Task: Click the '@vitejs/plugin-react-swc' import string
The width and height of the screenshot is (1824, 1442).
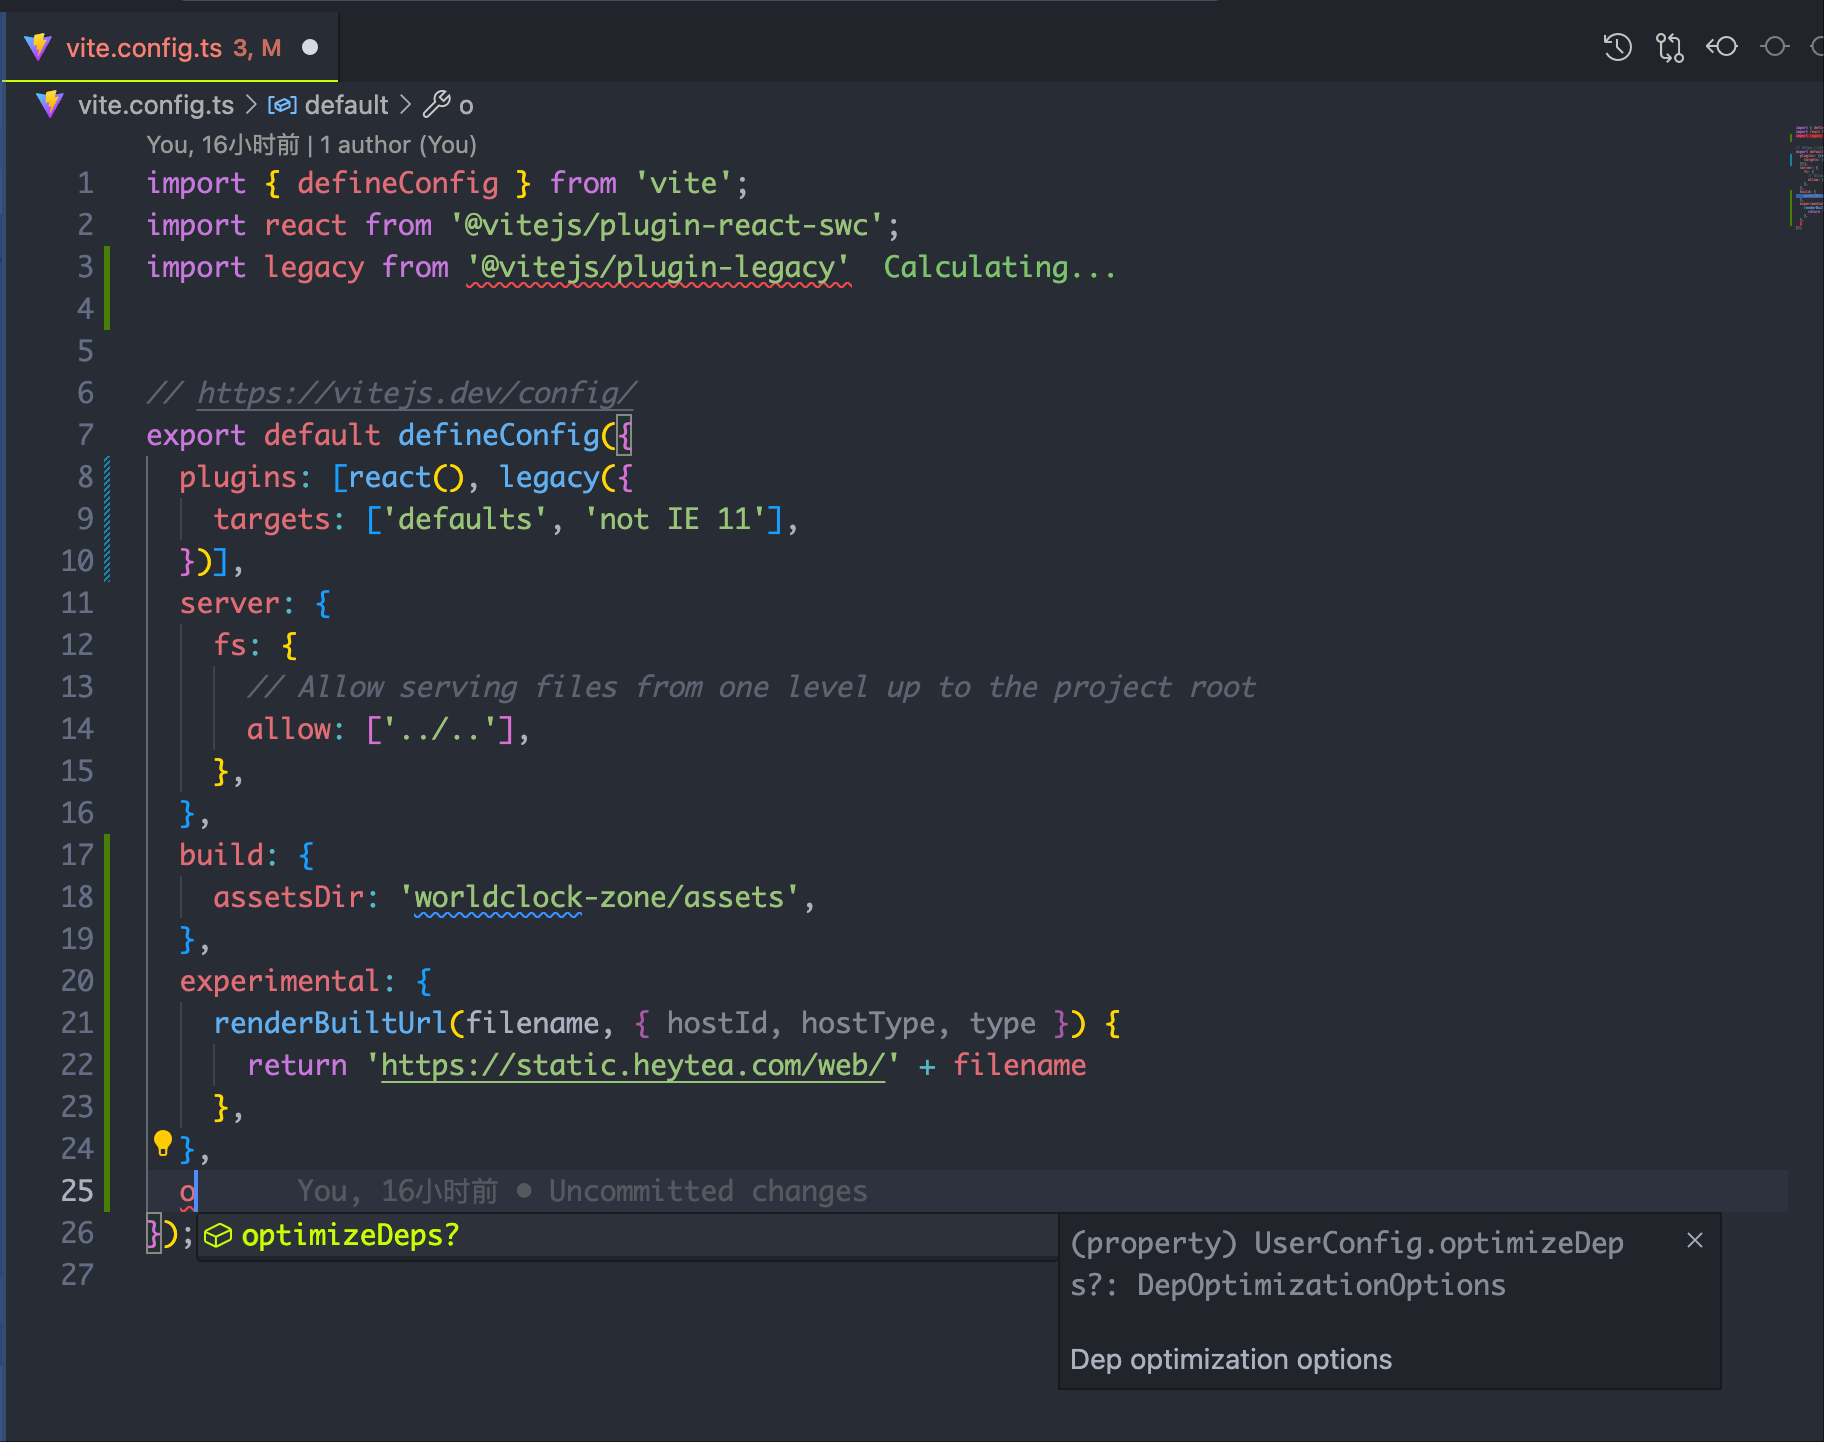Action: 667,225
